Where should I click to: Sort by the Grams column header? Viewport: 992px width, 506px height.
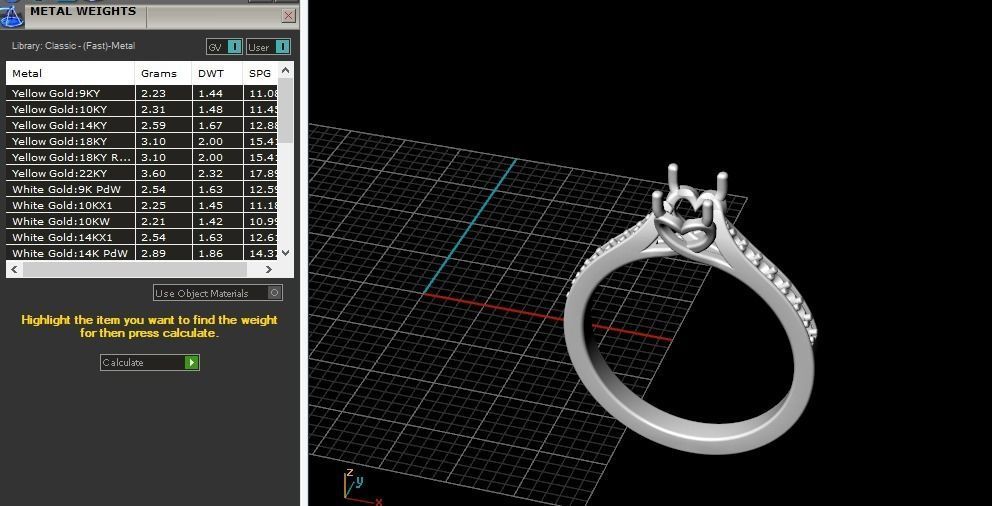(163, 73)
